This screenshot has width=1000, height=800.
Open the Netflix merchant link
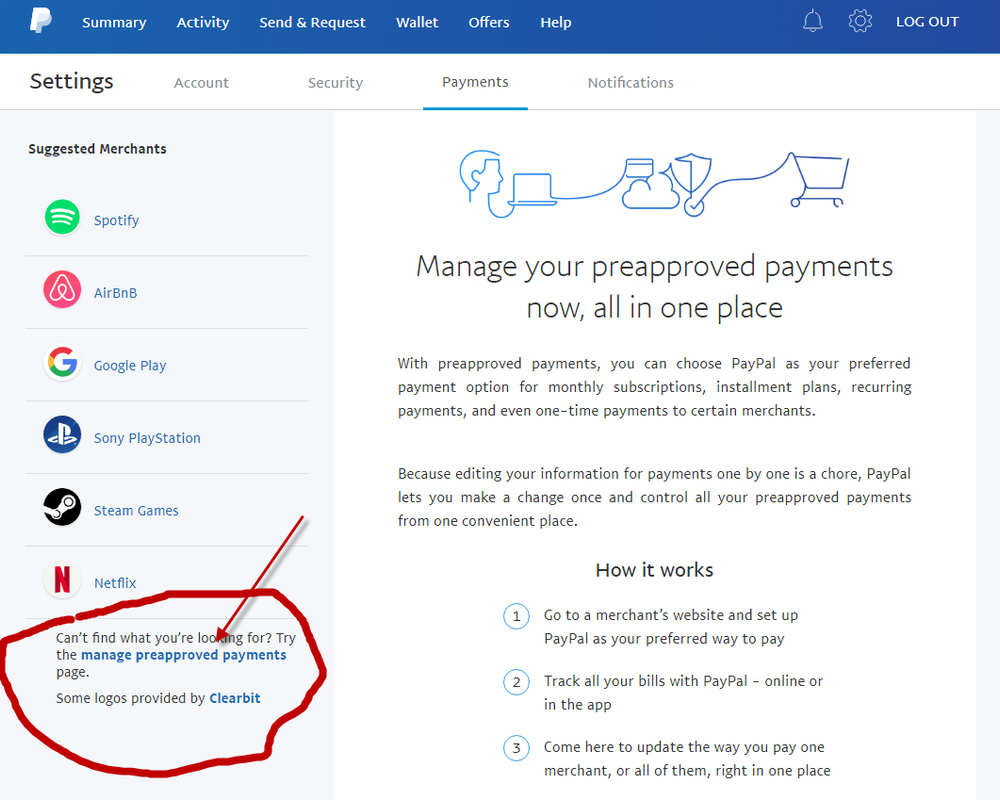(x=115, y=583)
